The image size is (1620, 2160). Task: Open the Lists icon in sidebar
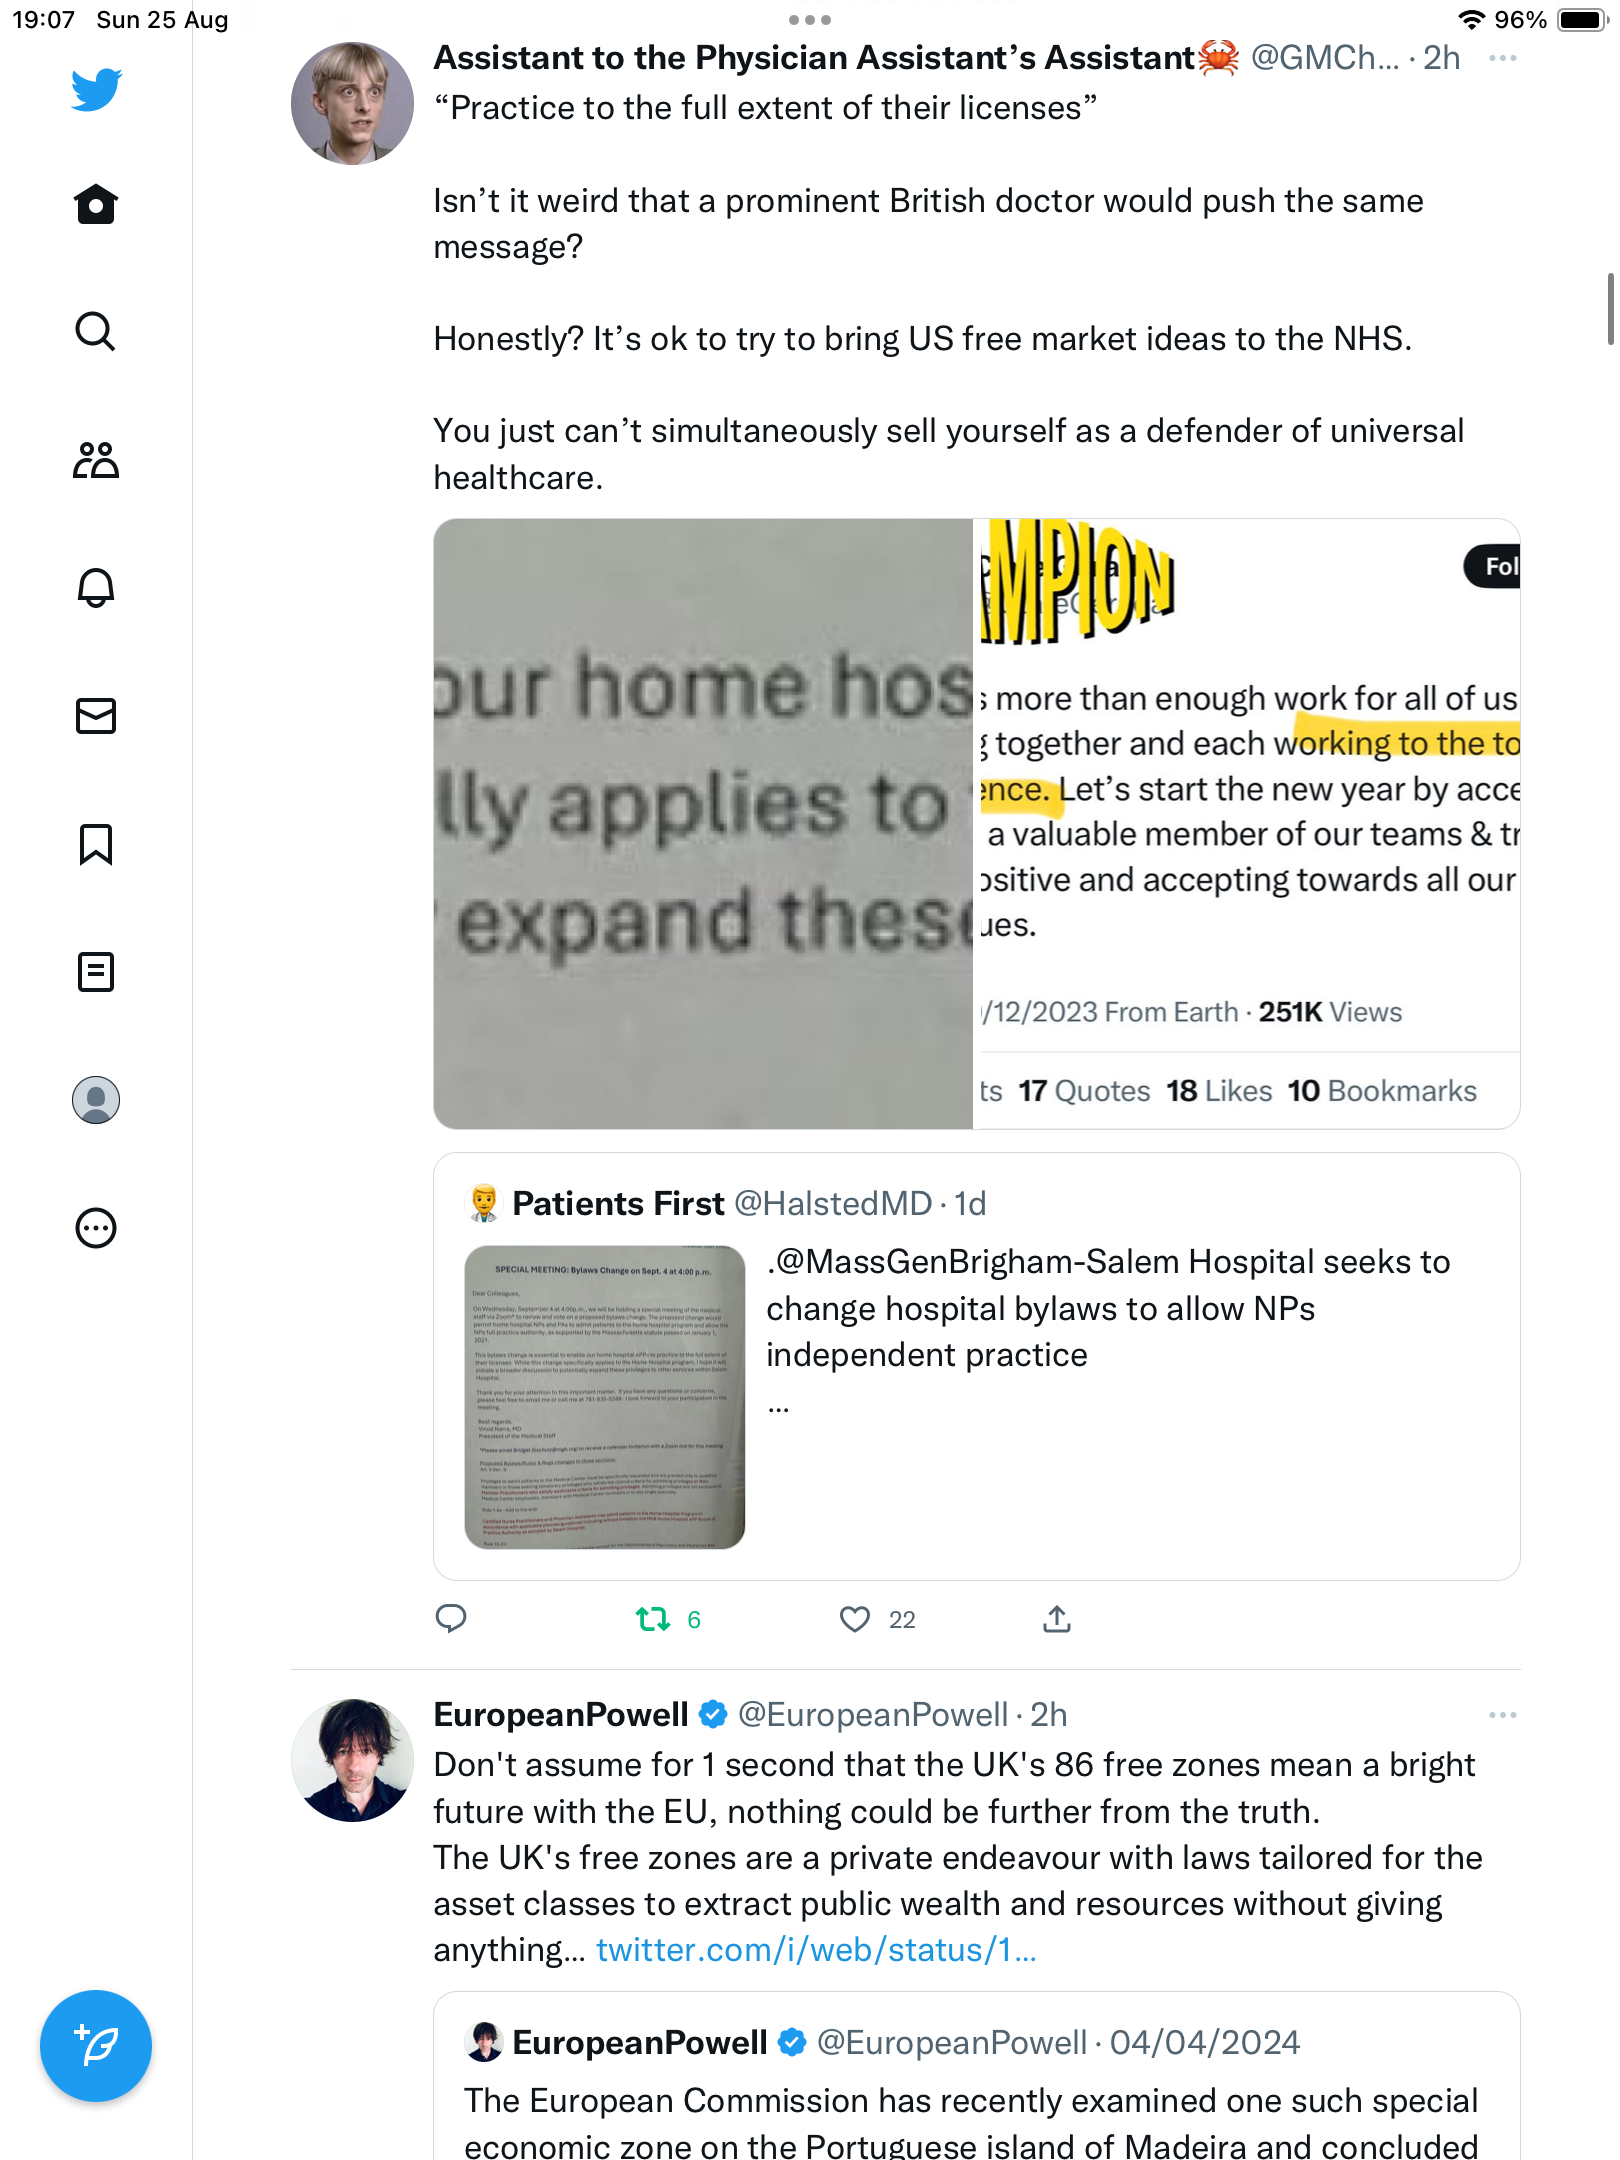[96, 972]
